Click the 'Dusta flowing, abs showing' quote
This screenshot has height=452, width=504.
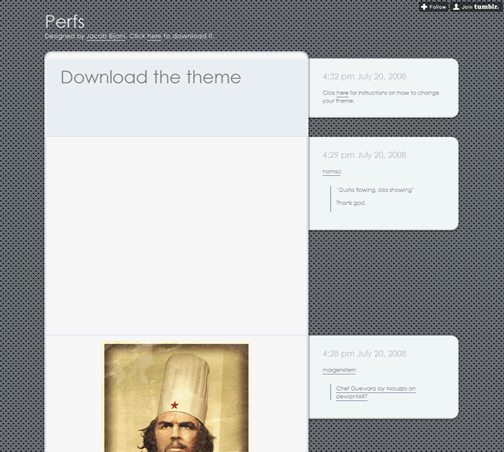(375, 190)
